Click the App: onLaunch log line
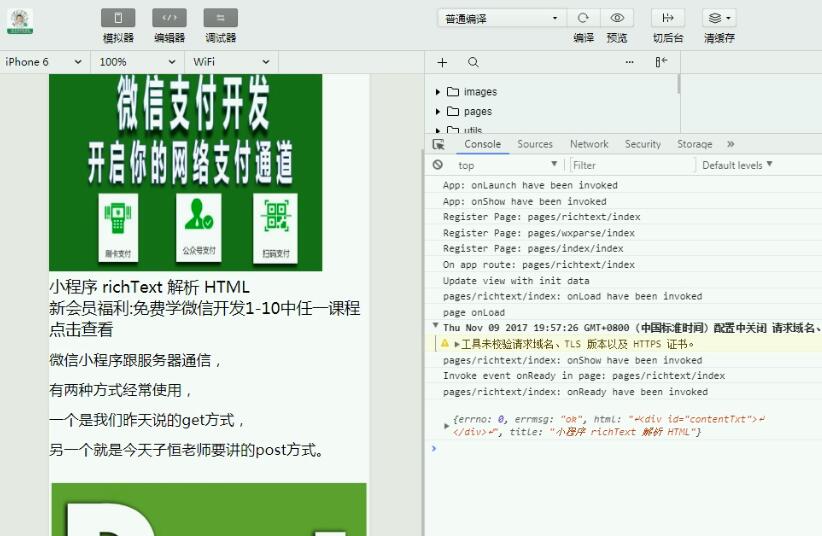 (x=530, y=185)
